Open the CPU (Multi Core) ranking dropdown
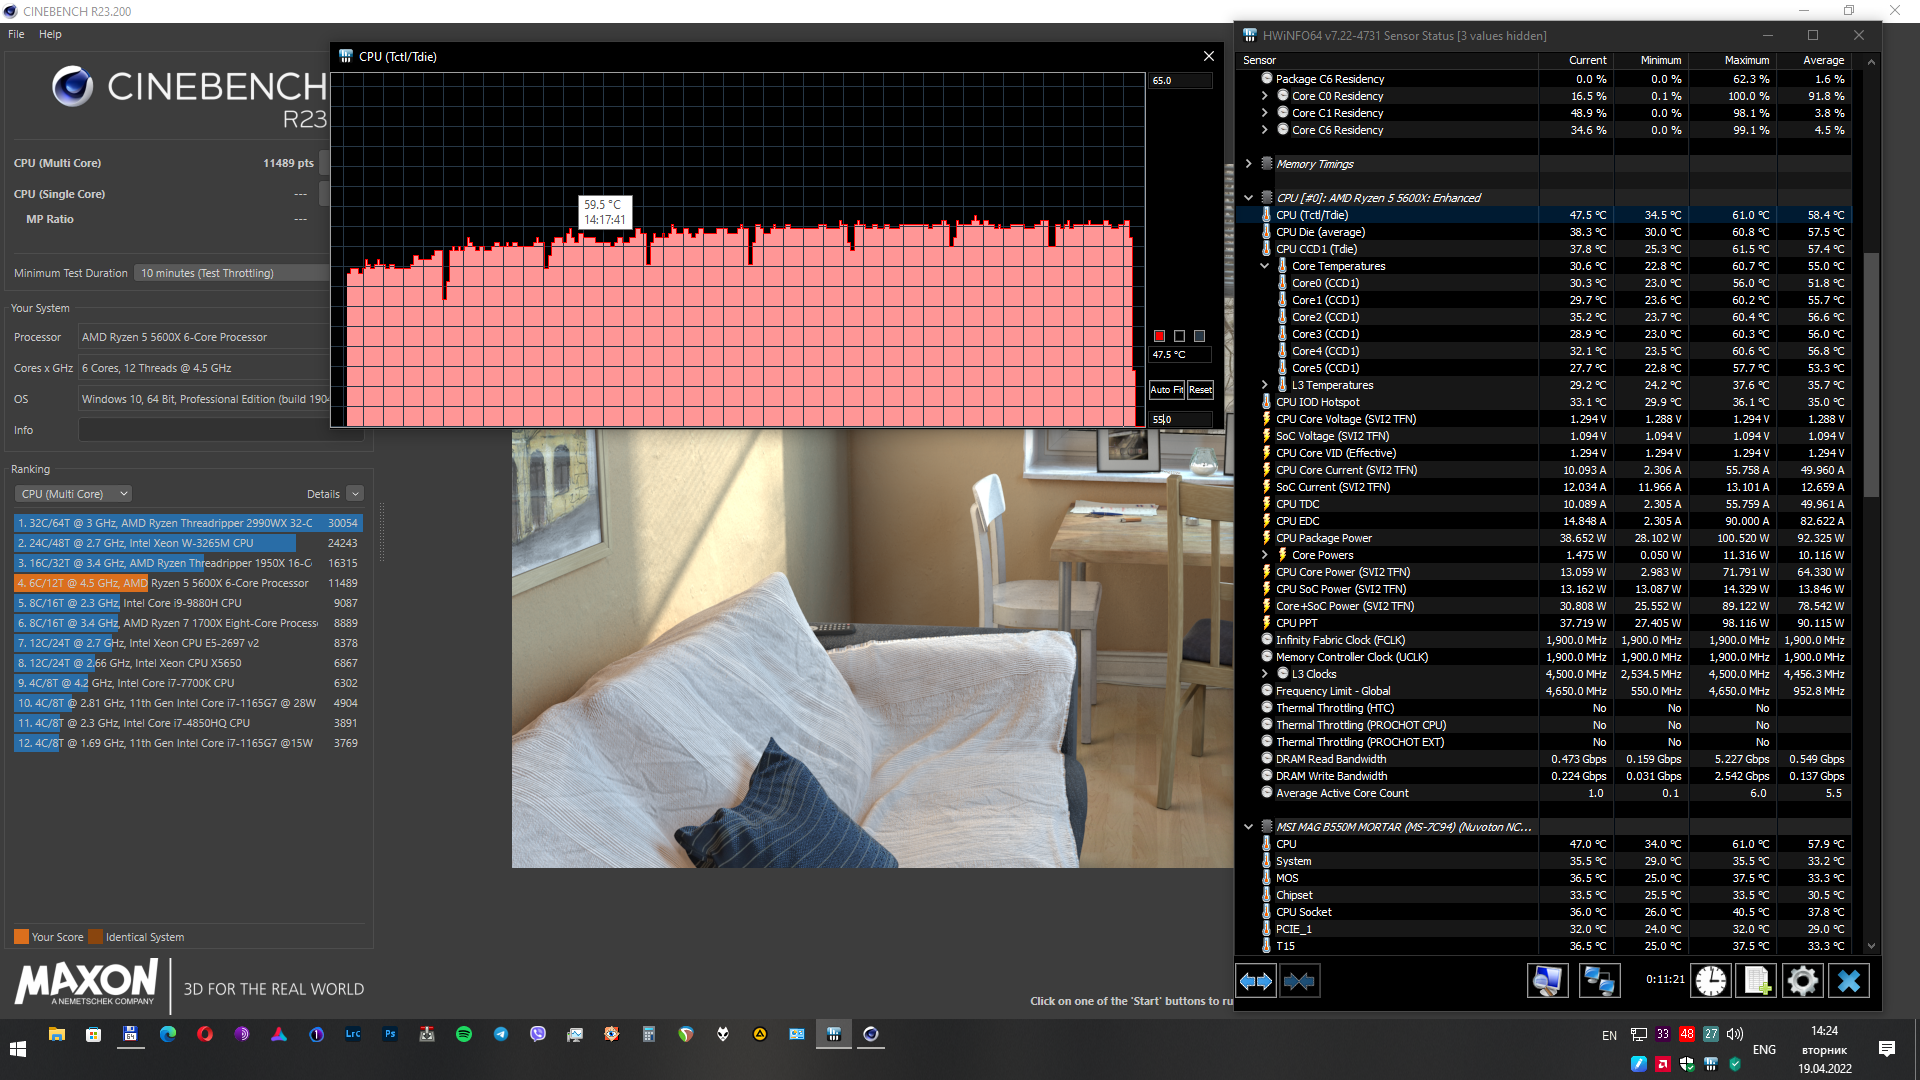Image resolution: width=1920 pixels, height=1080 pixels. point(73,494)
